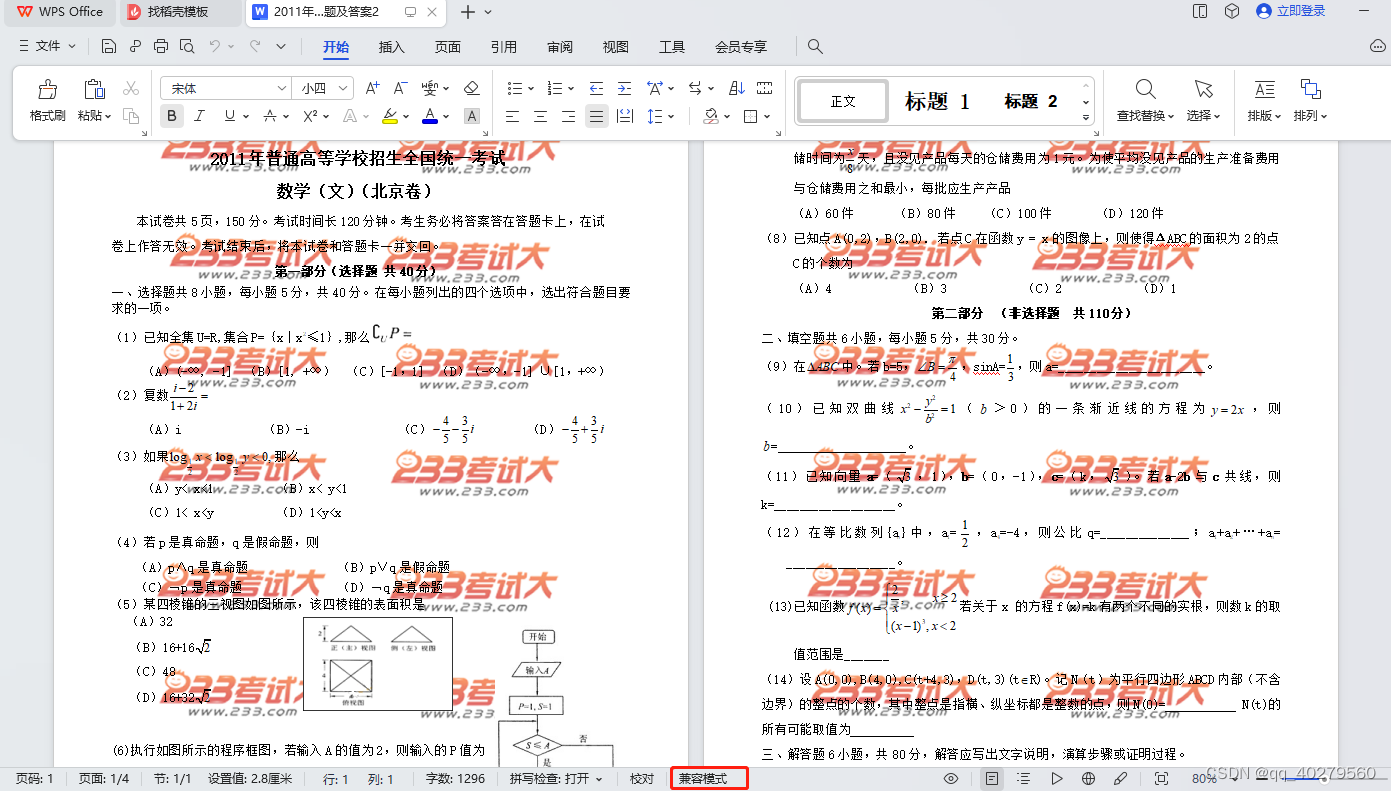
Task: Click the bullet list icon
Action: [513, 87]
